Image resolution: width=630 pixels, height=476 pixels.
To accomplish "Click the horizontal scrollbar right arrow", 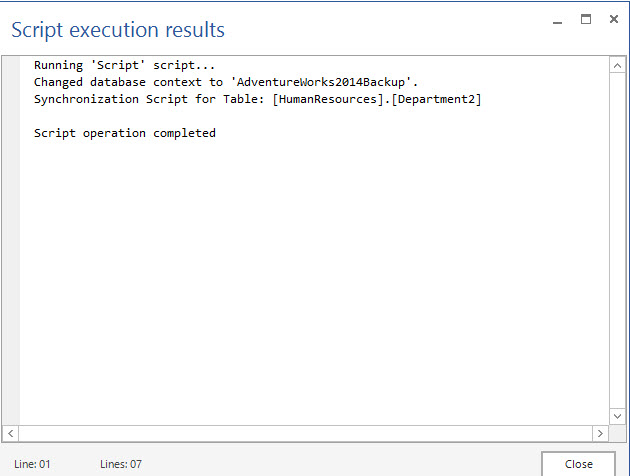I will coord(600,434).
